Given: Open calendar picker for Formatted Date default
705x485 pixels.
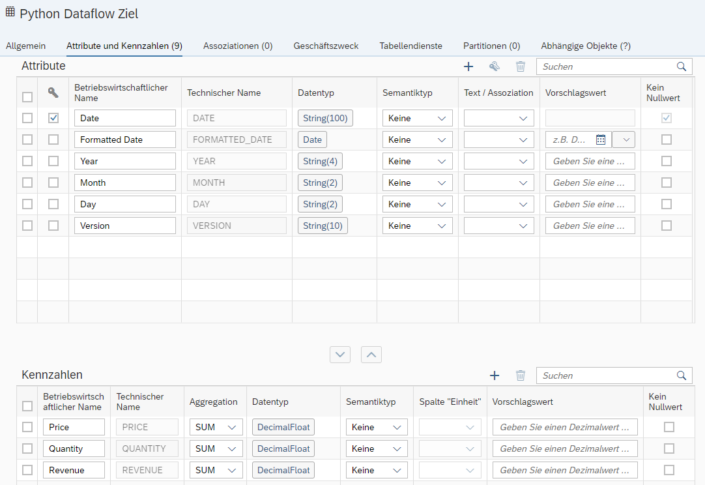Looking at the screenshot, I should pyautogui.click(x=601, y=140).
